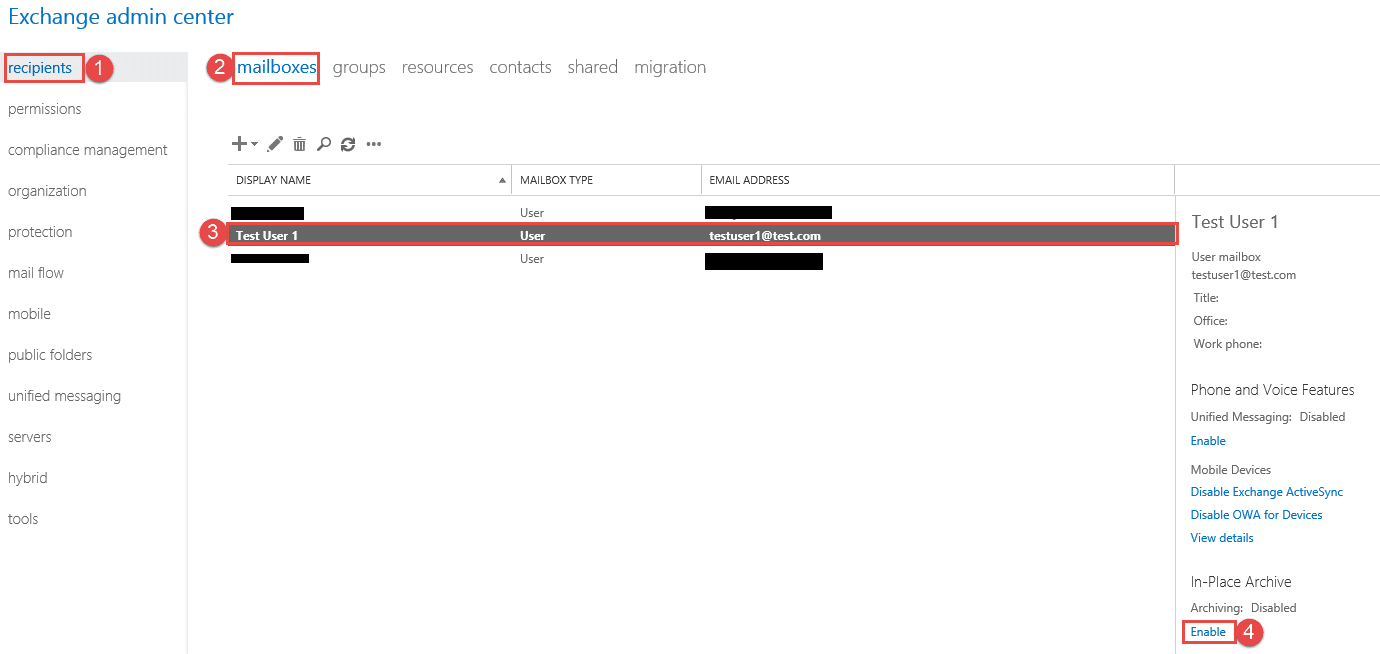Viewport: 1380px width, 654px height.
Task: Click the refresh icon in the toolbar
Action: click(348, 144)
